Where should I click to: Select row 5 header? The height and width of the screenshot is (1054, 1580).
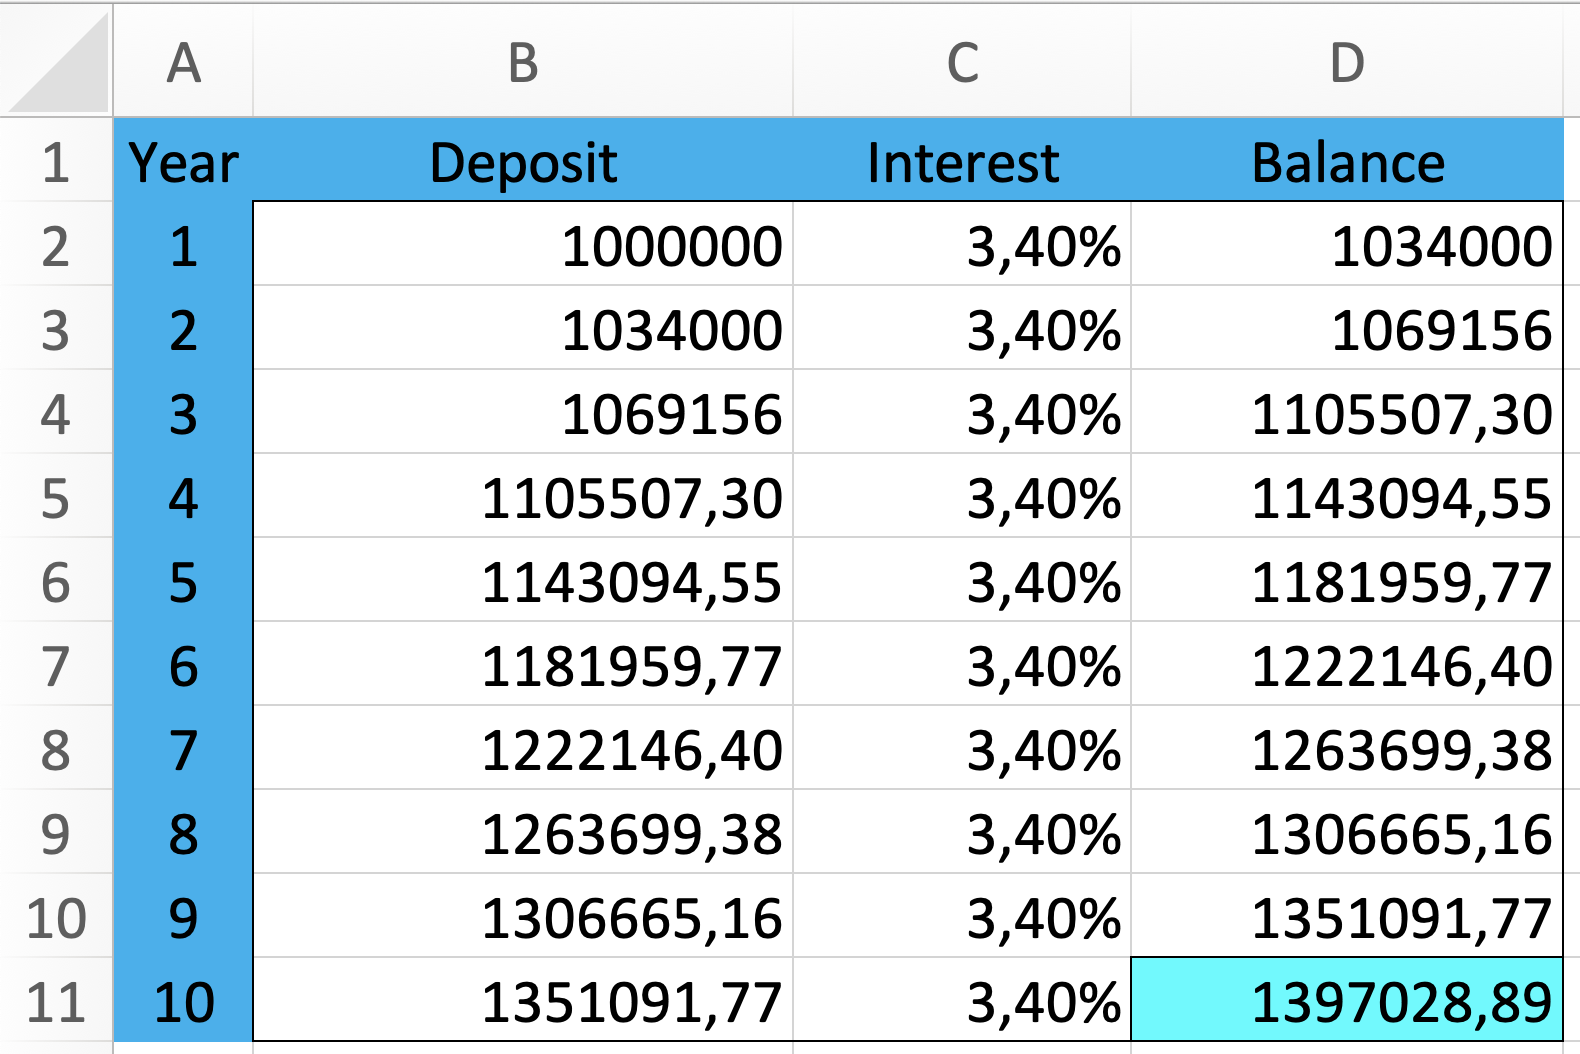click(x=56, y=496)
